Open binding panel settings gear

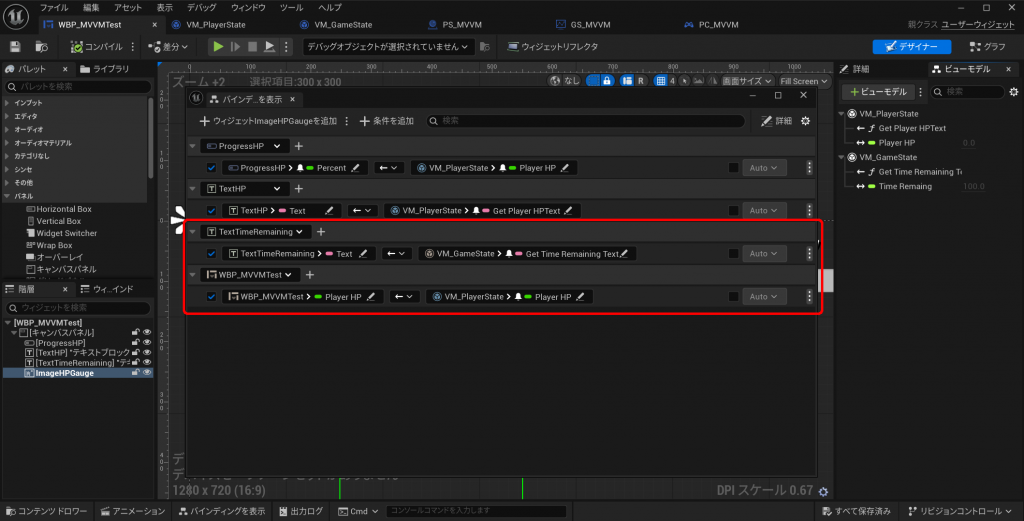coord(805,121)
